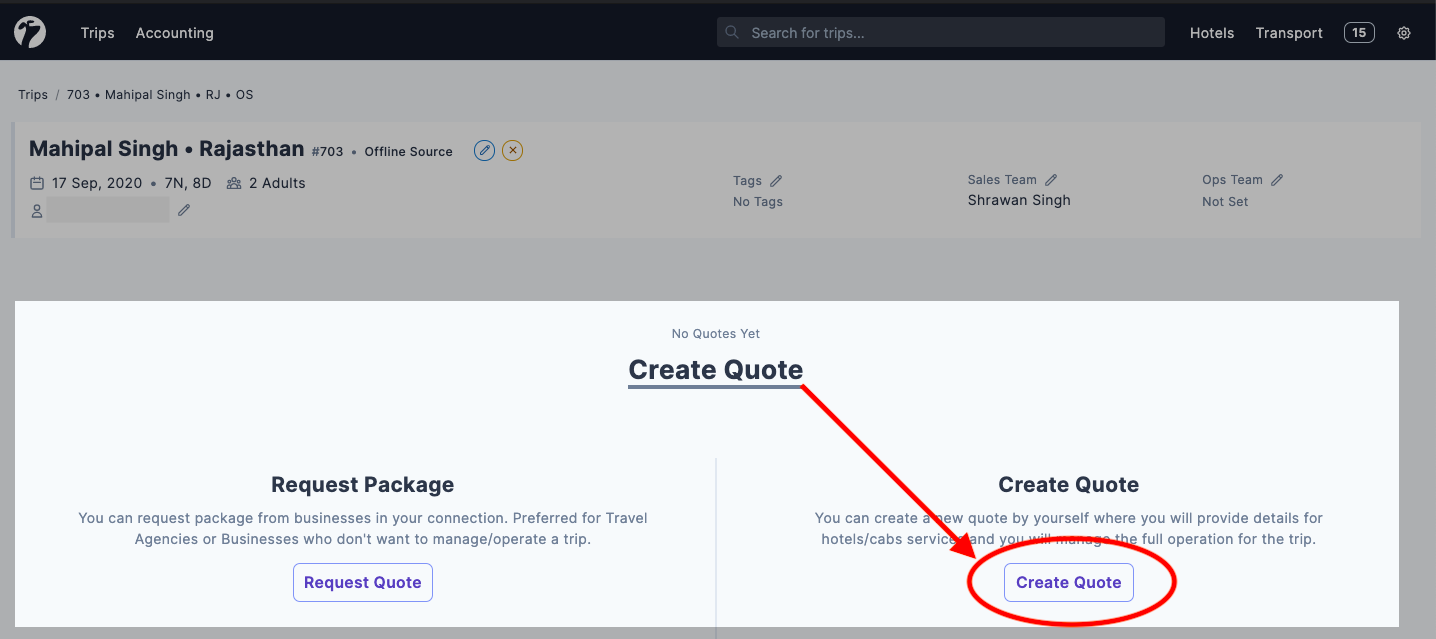Image resolution: width=1436 pixels, height=639 pixels.
Task: Click the adults group icon near 2 Adults
Action: click(x=233, y=183)
